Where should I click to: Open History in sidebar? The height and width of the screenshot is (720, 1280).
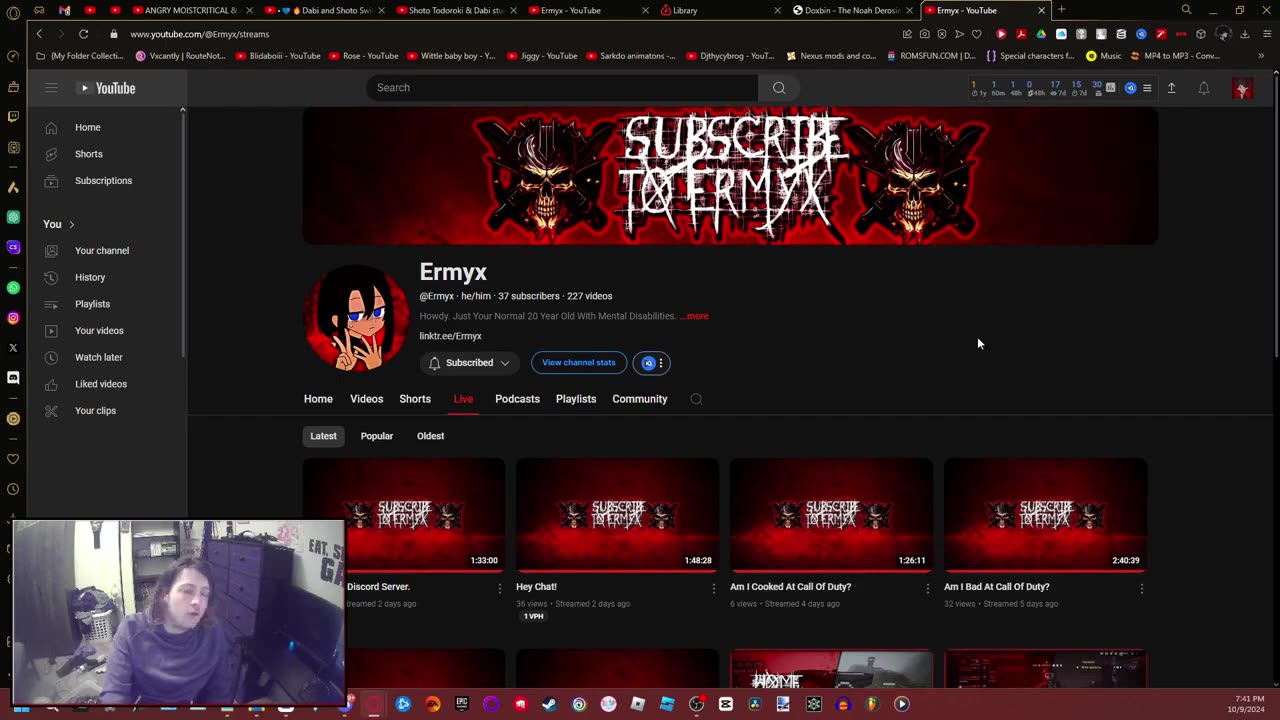pos(105,277)
